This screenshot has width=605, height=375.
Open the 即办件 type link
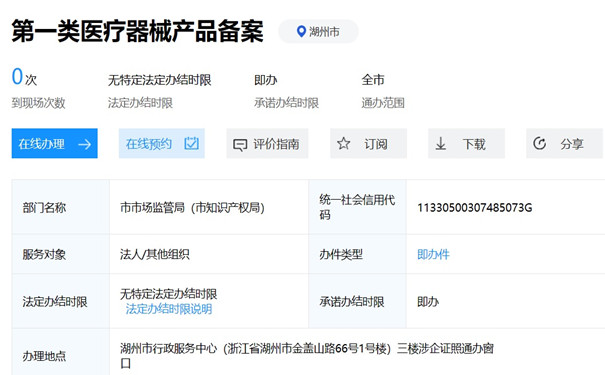[x=433, y=255]
